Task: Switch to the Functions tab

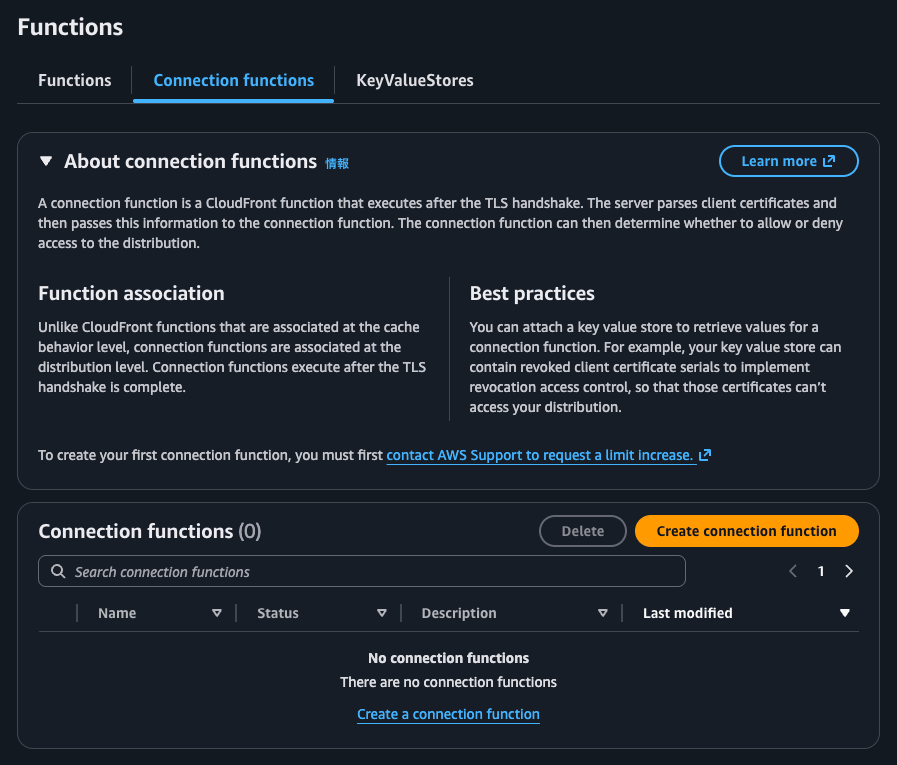Action: [x=73, y=80]
